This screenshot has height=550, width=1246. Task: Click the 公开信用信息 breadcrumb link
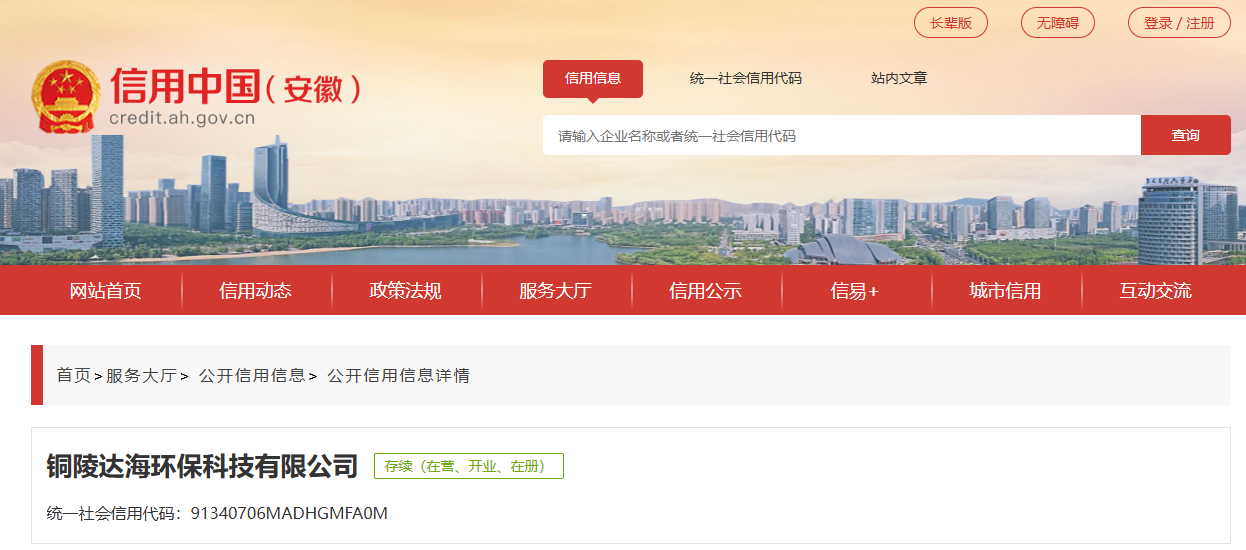point(252,376)
